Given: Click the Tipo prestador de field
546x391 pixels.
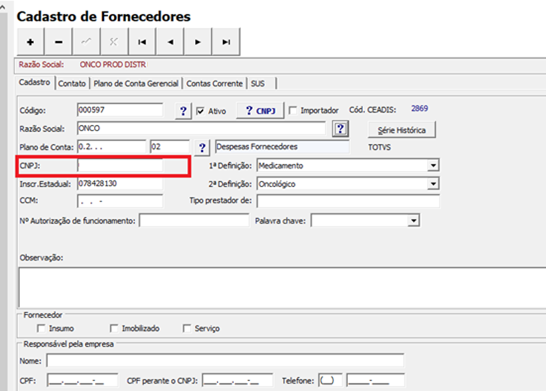Looking at the screenshot, I should [348, 201].
